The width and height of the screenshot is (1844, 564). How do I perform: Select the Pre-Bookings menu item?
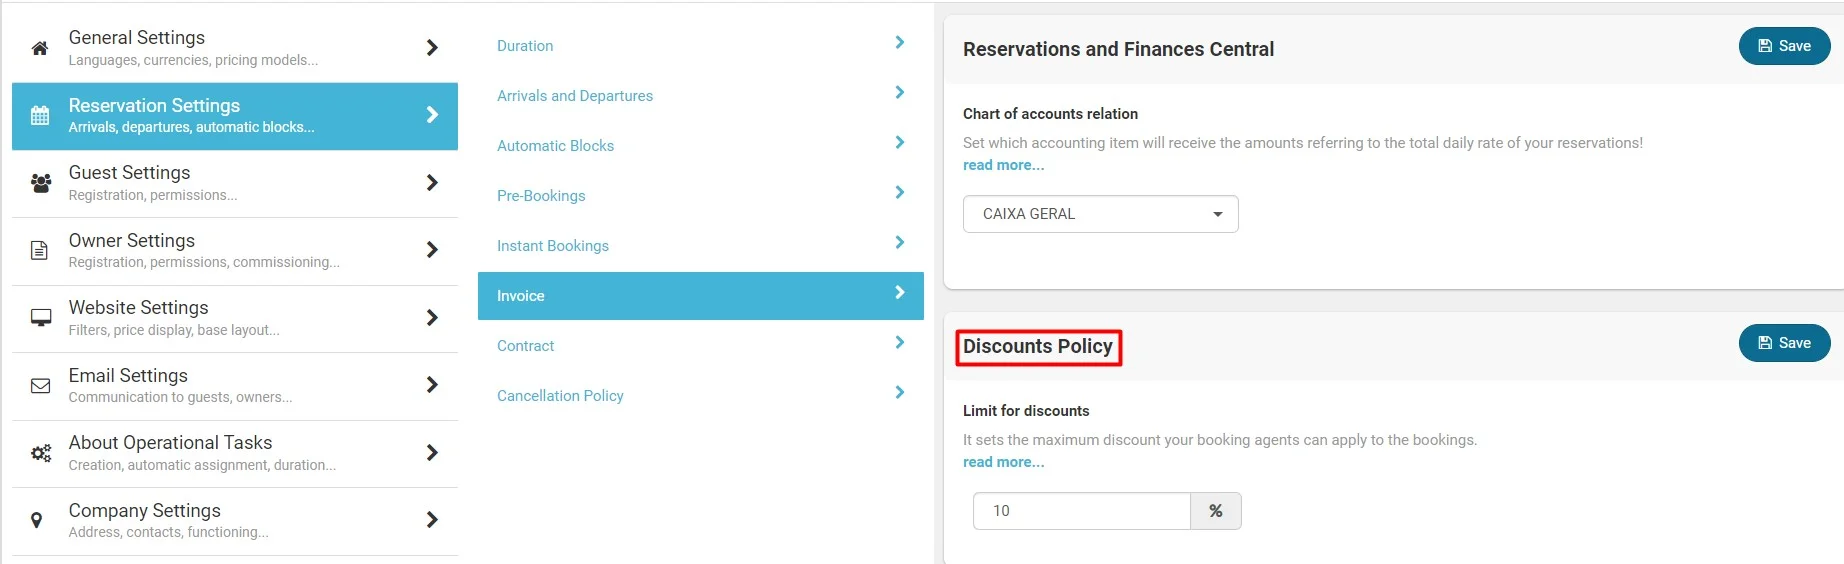coord(541,196)
